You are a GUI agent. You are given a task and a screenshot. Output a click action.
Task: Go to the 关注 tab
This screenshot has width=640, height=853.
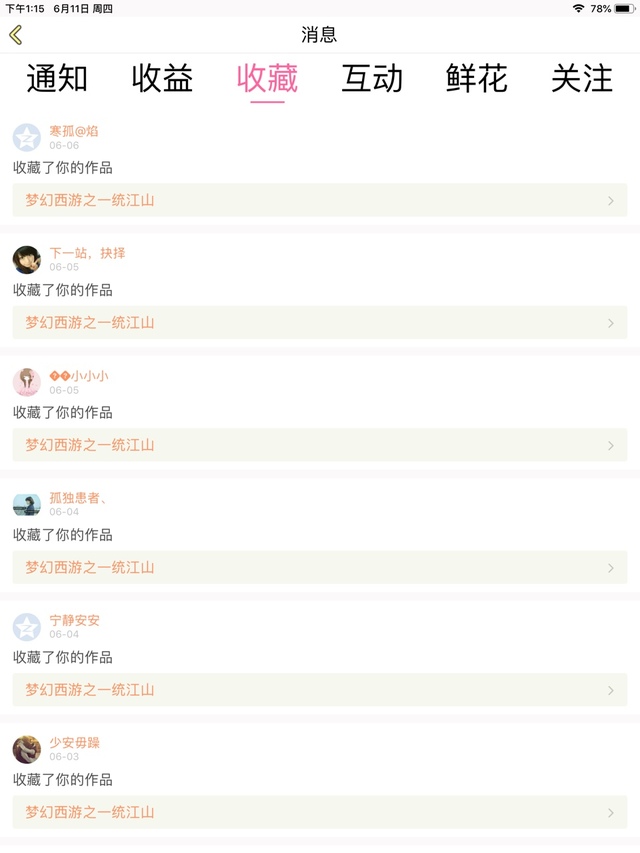click(x=582, y=78)
